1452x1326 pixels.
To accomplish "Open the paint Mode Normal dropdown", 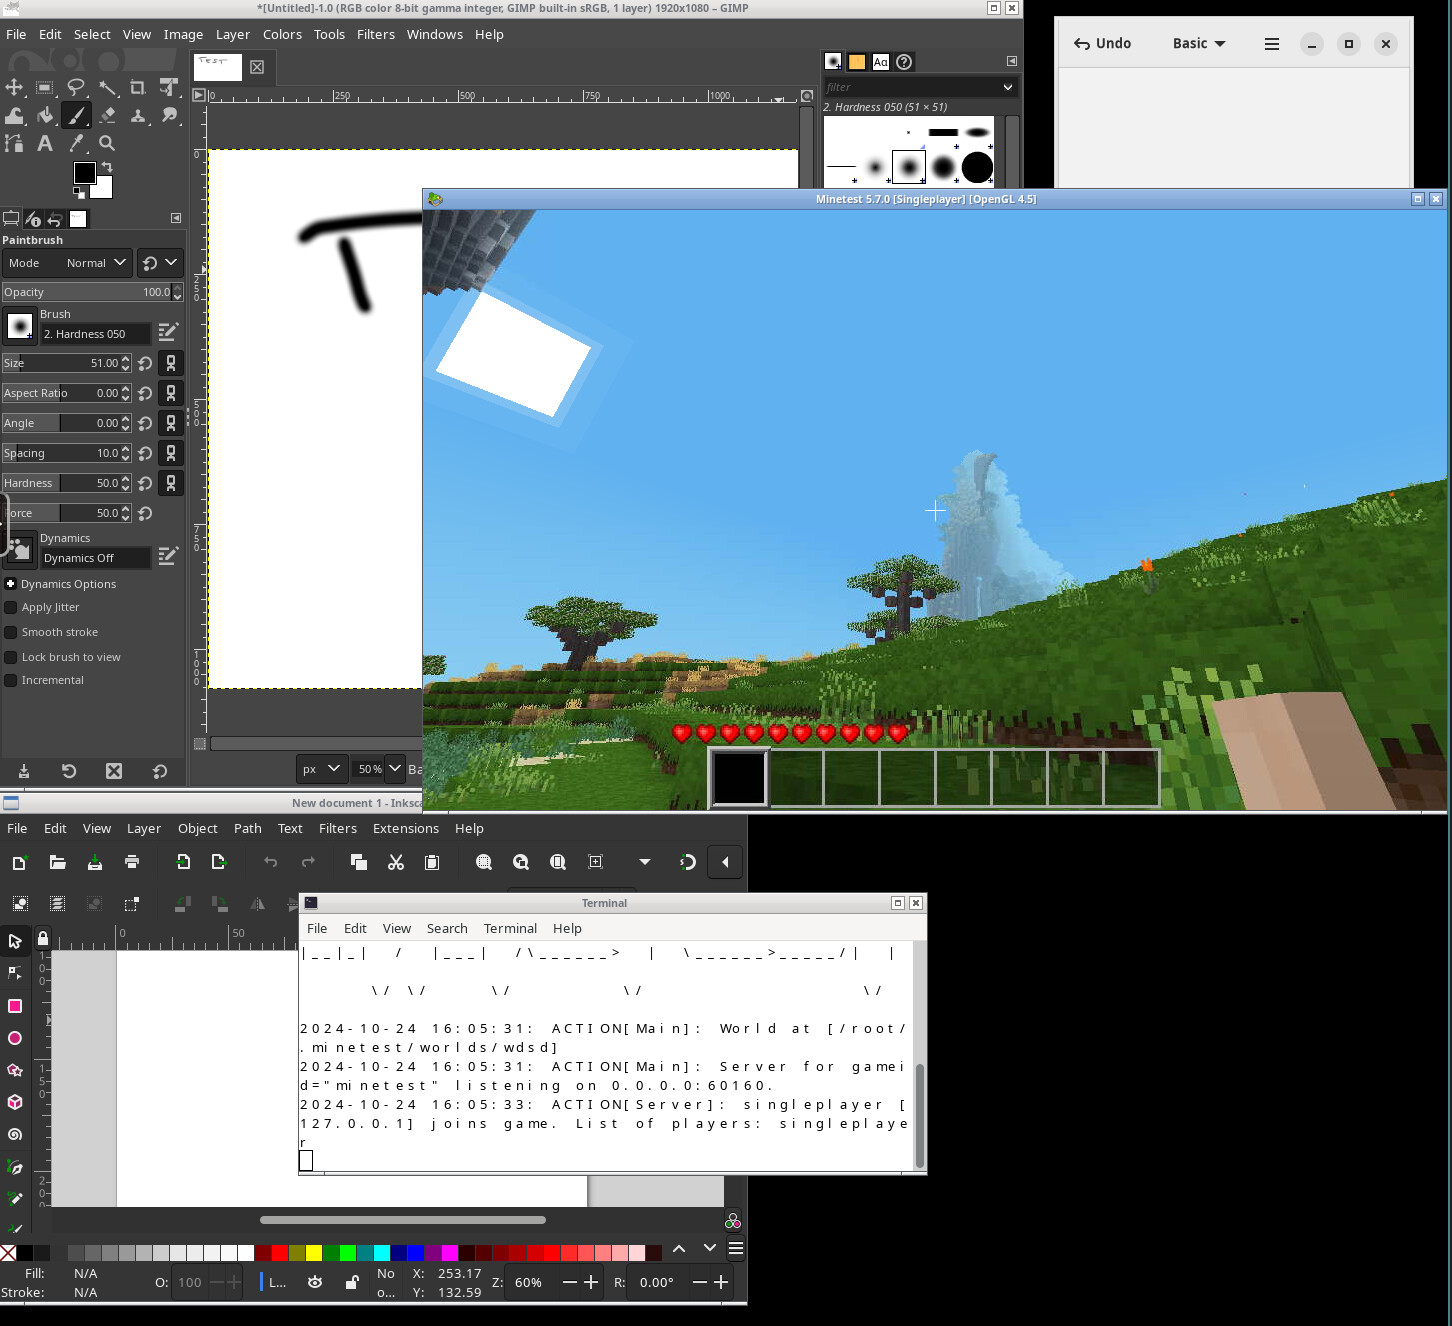I will (x=67, y=263).
